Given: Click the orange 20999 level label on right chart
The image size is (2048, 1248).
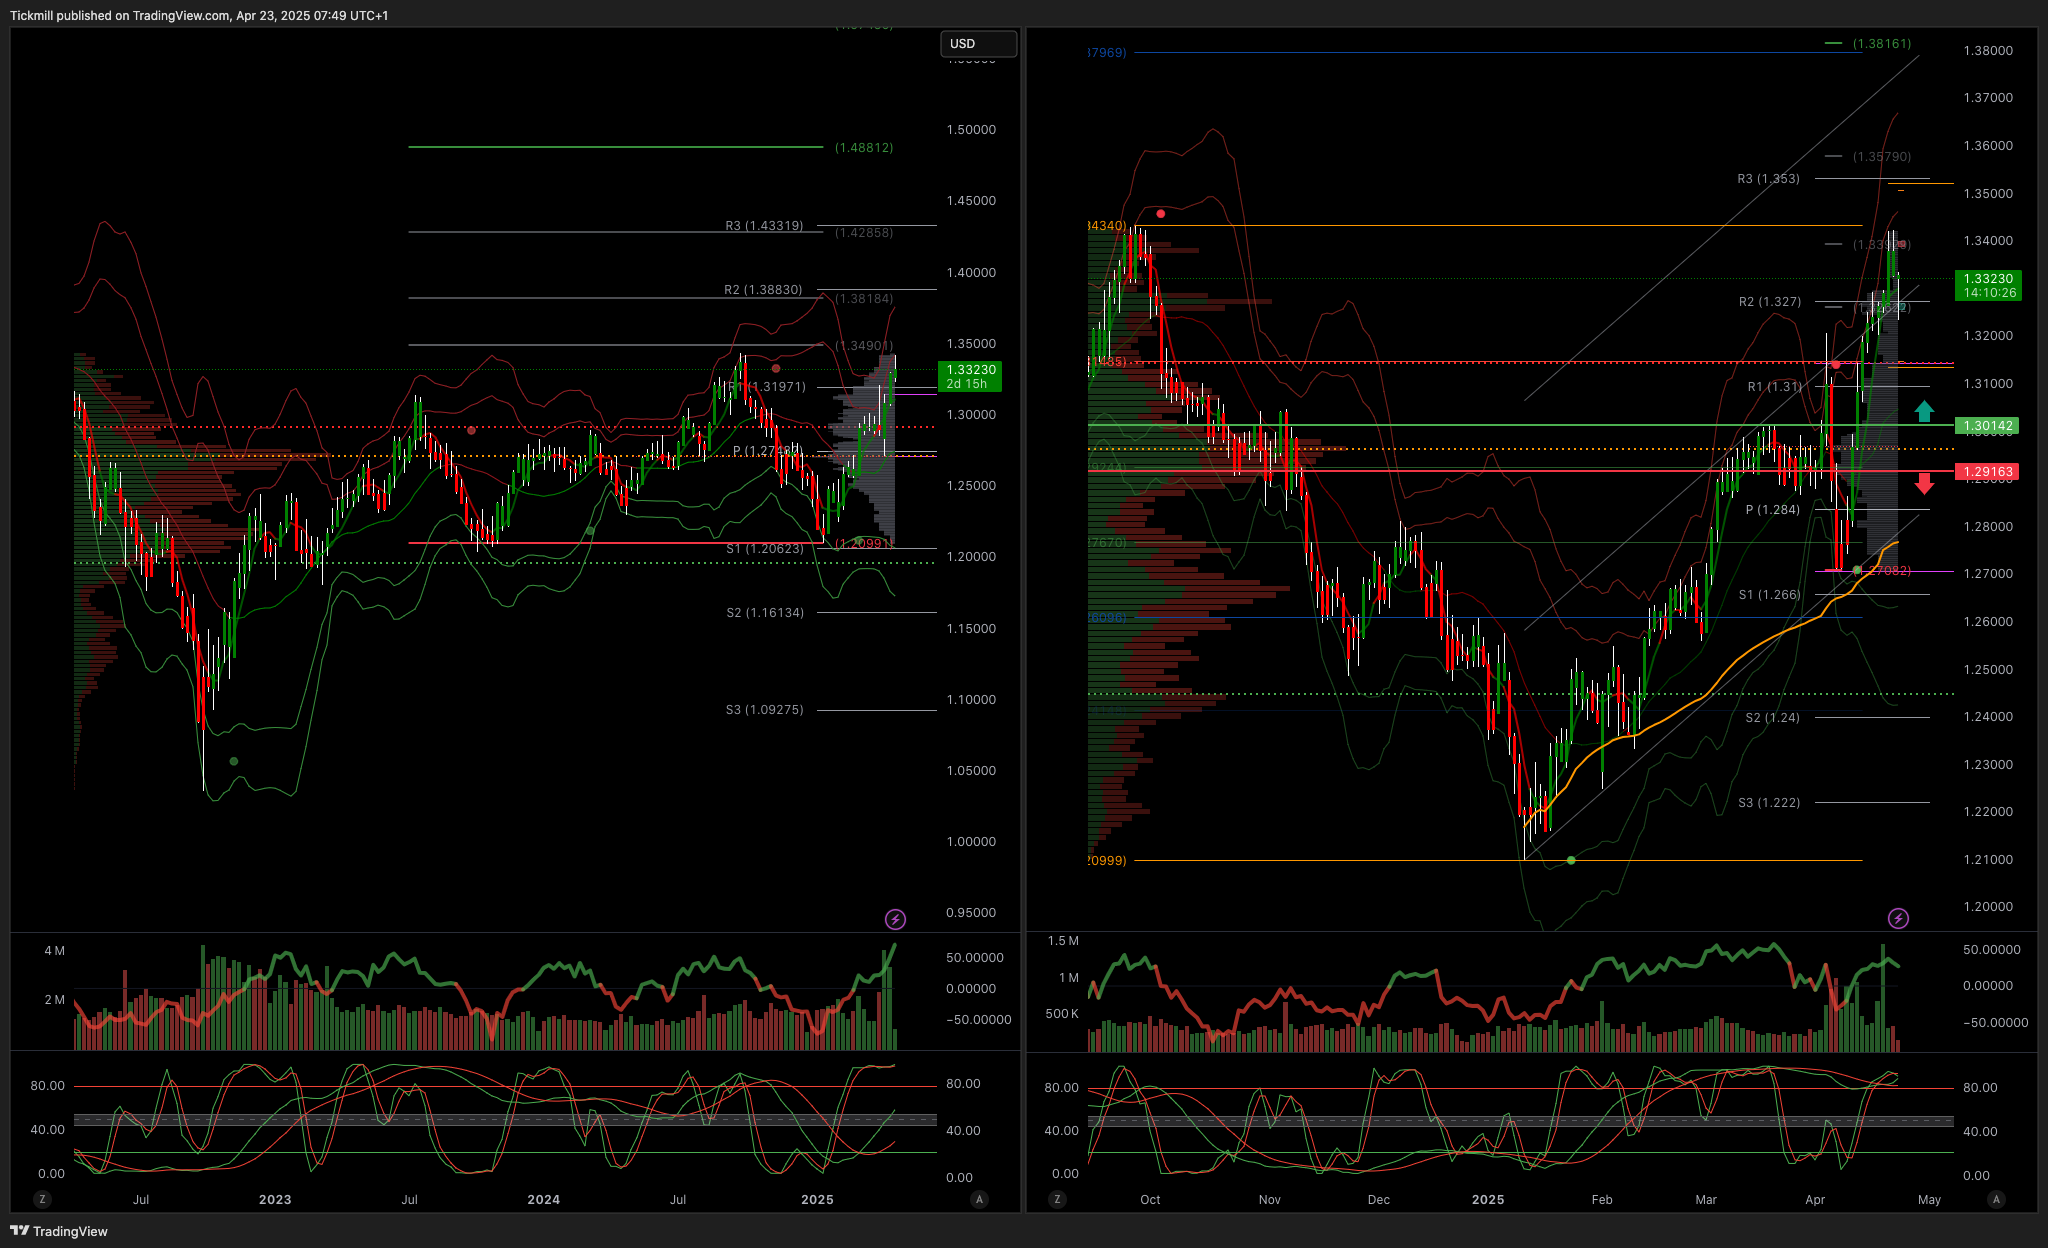Looking at the screenshot, I should pos(1107,861).
